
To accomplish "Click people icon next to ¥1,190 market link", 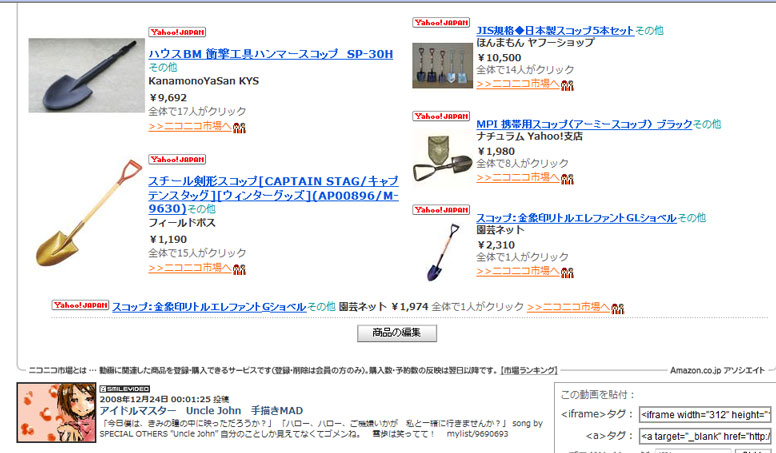I will click(240, 269).
